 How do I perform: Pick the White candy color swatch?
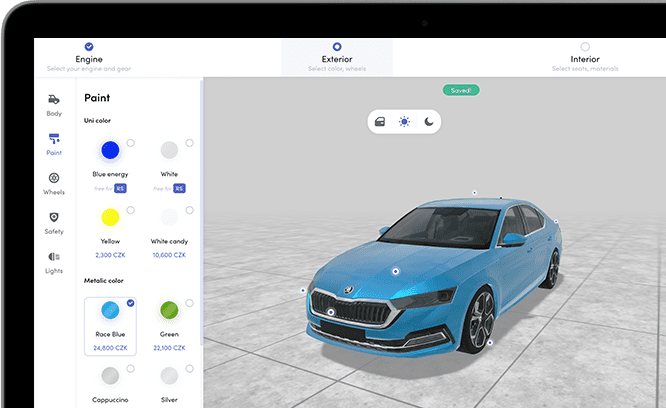tap(169, 217)
